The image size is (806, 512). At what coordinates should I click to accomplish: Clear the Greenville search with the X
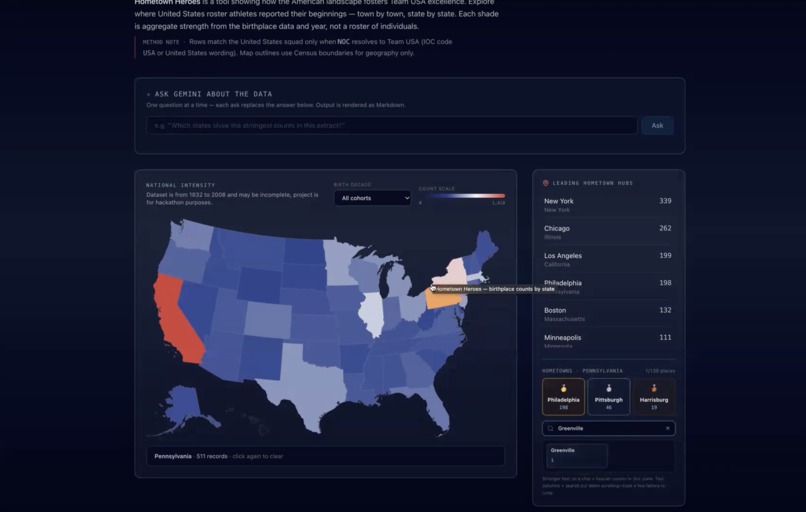point(668,428)
